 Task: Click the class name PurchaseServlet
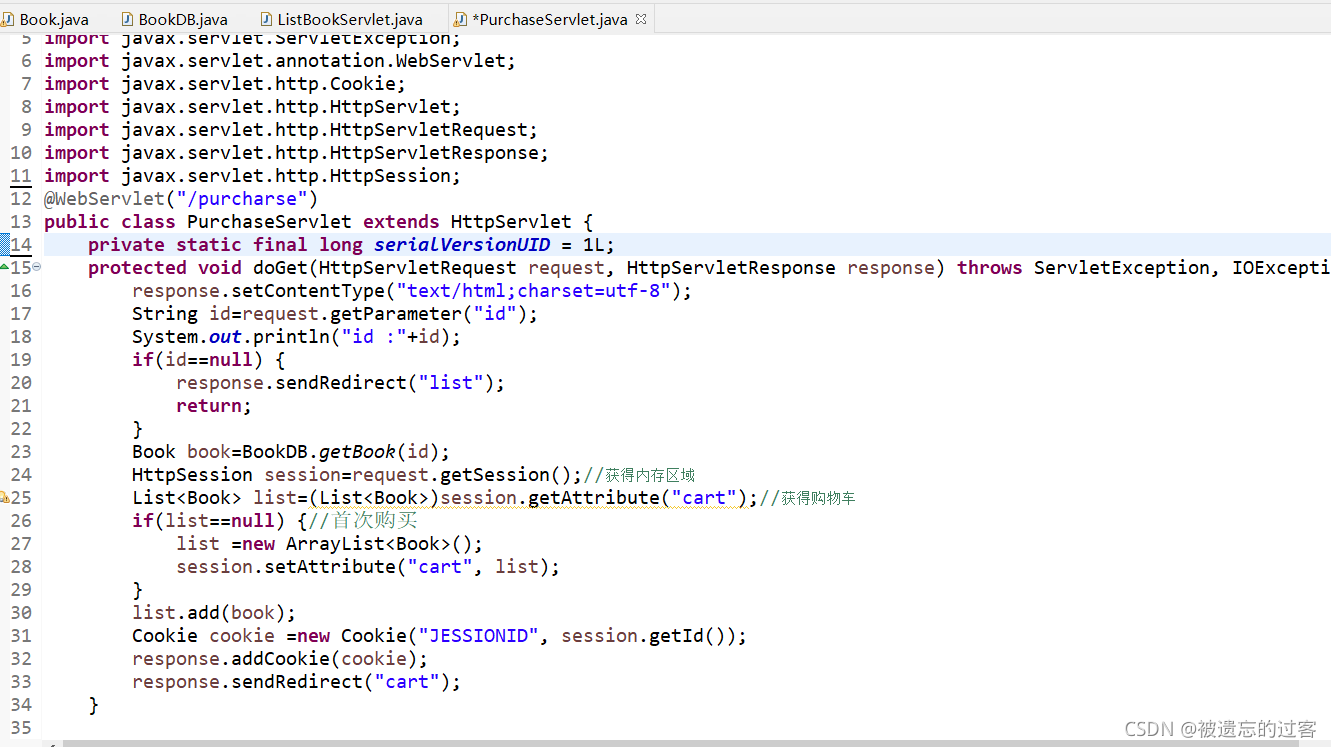coord(269,222)
